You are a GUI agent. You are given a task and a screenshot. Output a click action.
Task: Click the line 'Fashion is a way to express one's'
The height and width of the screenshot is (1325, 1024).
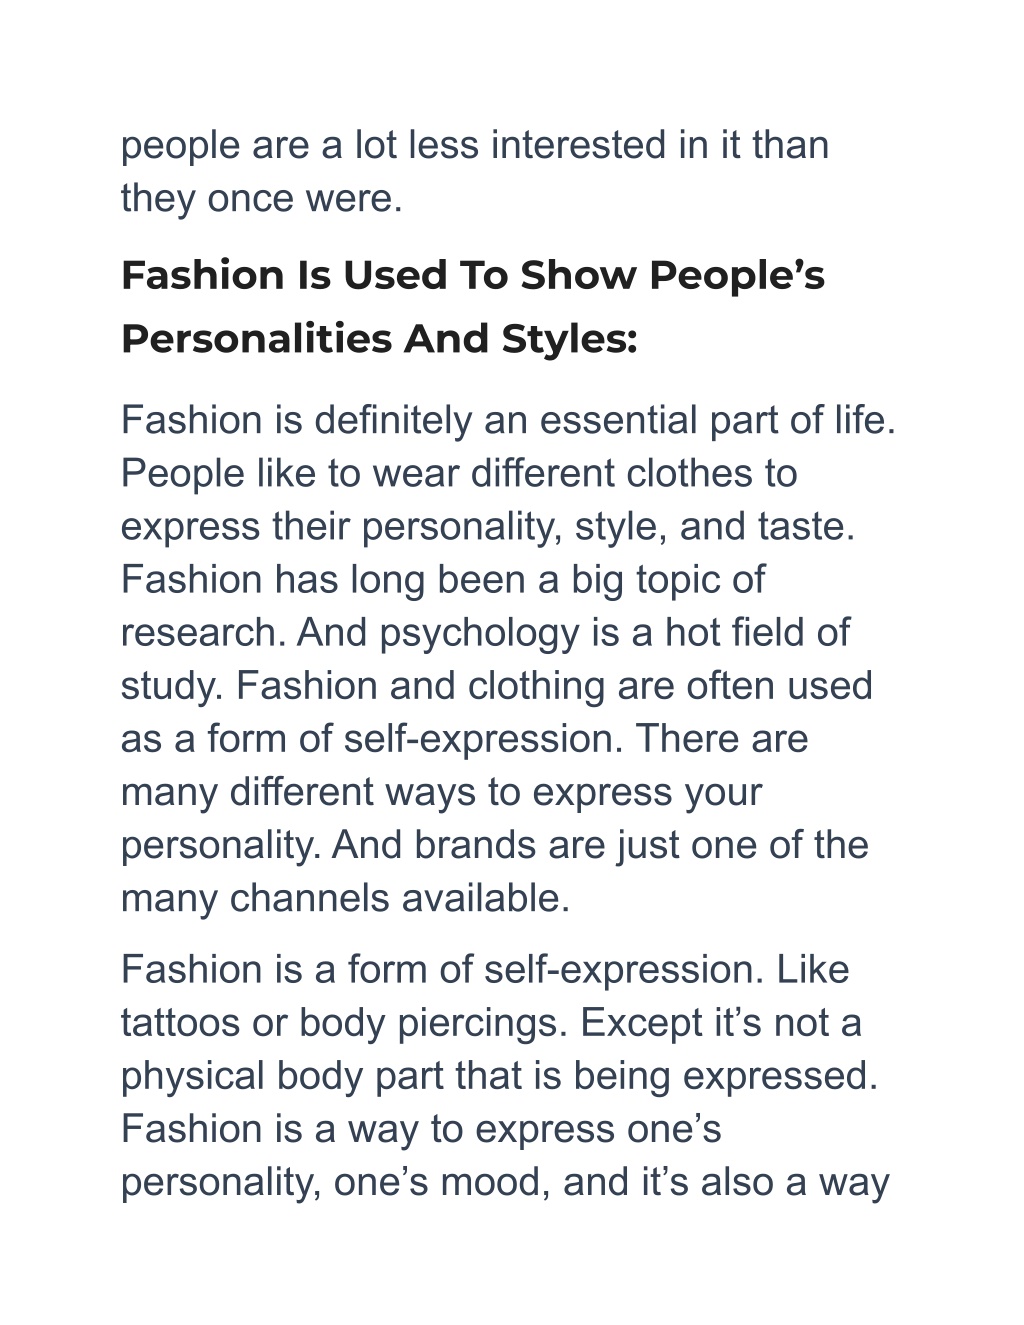click(421, 1128)
